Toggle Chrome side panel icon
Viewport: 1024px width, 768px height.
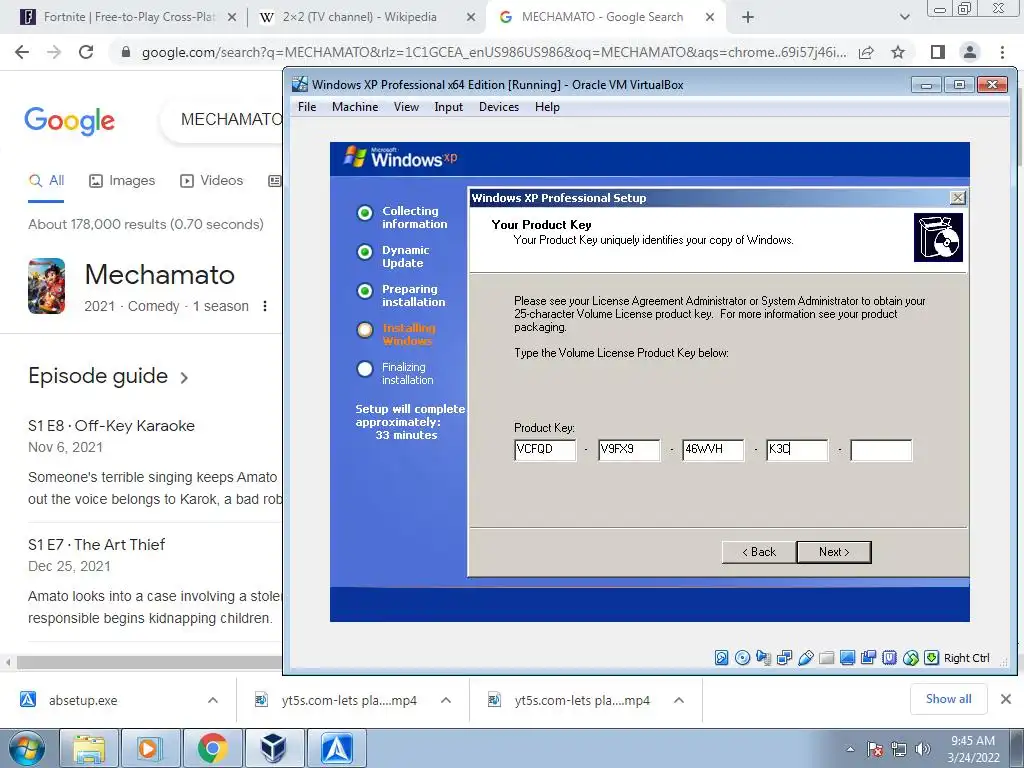tap(938, 52)
